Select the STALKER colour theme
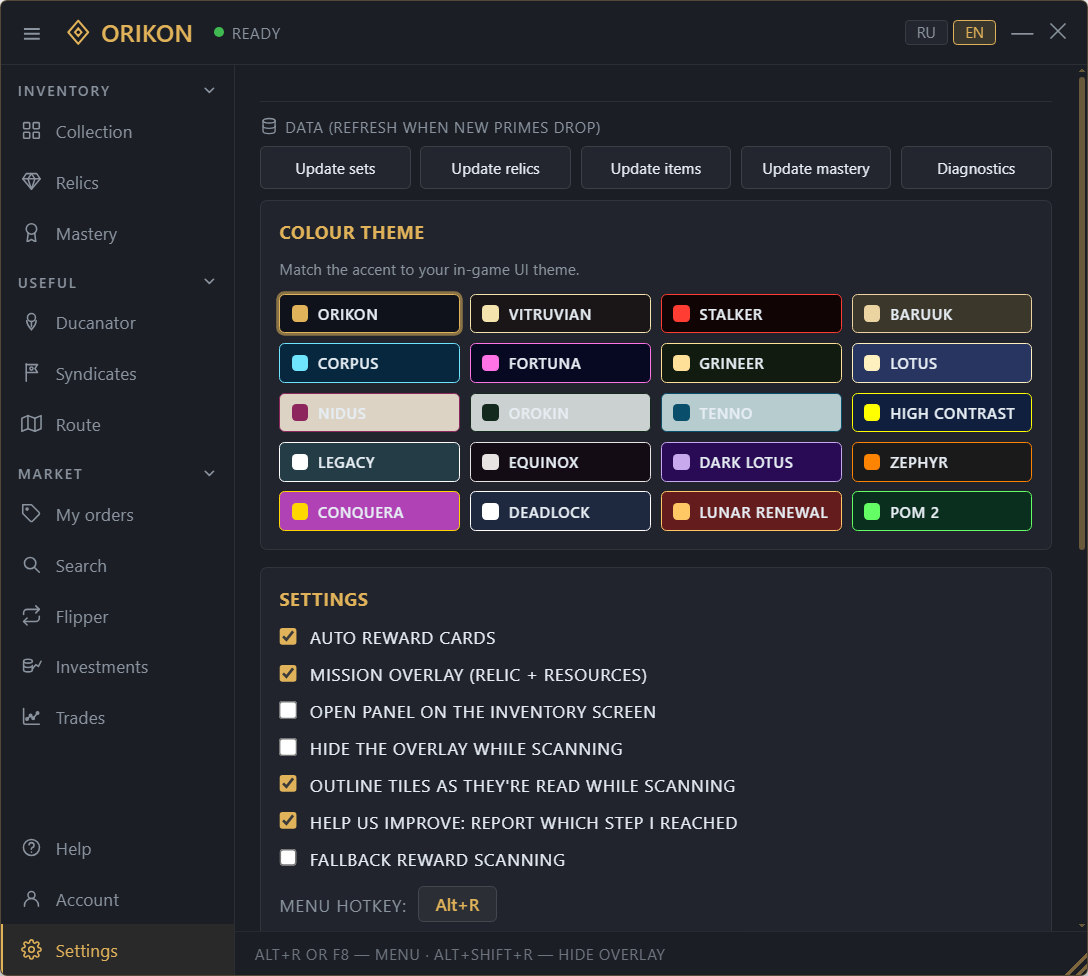Screen dimensions: 1088x976 pos(751,314)
